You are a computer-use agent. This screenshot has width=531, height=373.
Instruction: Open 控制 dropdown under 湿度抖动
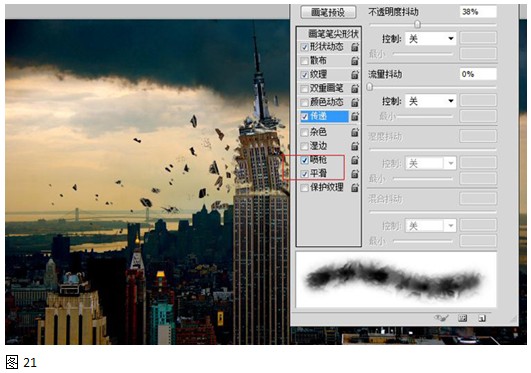[430, 164]
